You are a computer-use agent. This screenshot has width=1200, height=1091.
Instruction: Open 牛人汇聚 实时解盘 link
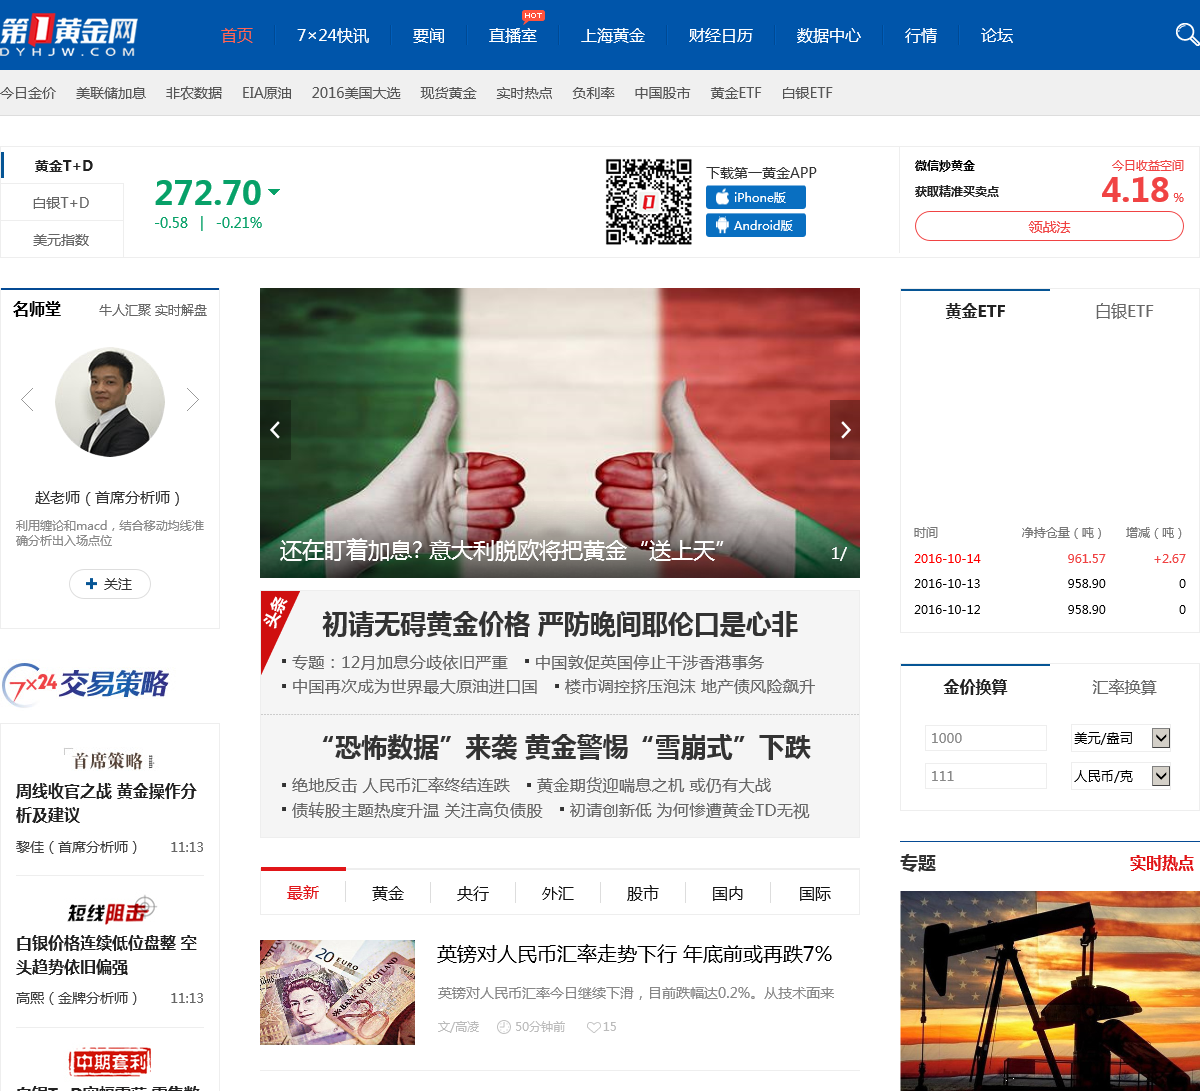pos(153,311)
